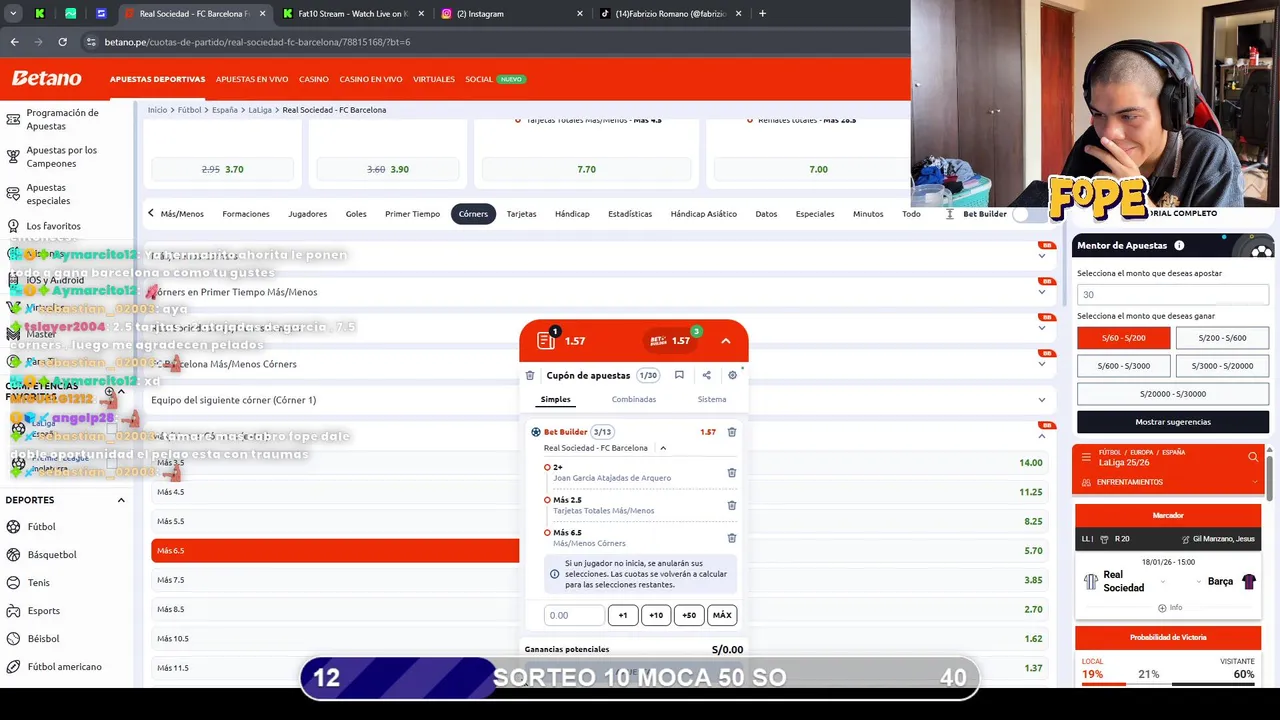The height and width of the screenshot is (720, 1280).
Task: Click the 7.70 odds button
Action: 587,169
